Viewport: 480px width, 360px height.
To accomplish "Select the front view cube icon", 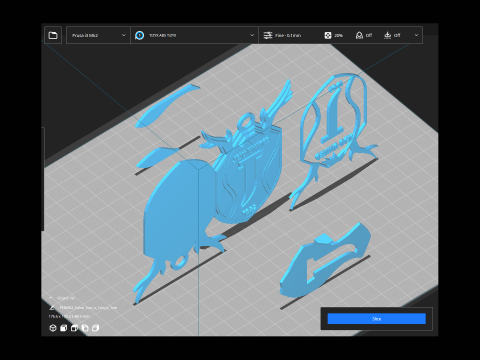I will coord(63,328).
